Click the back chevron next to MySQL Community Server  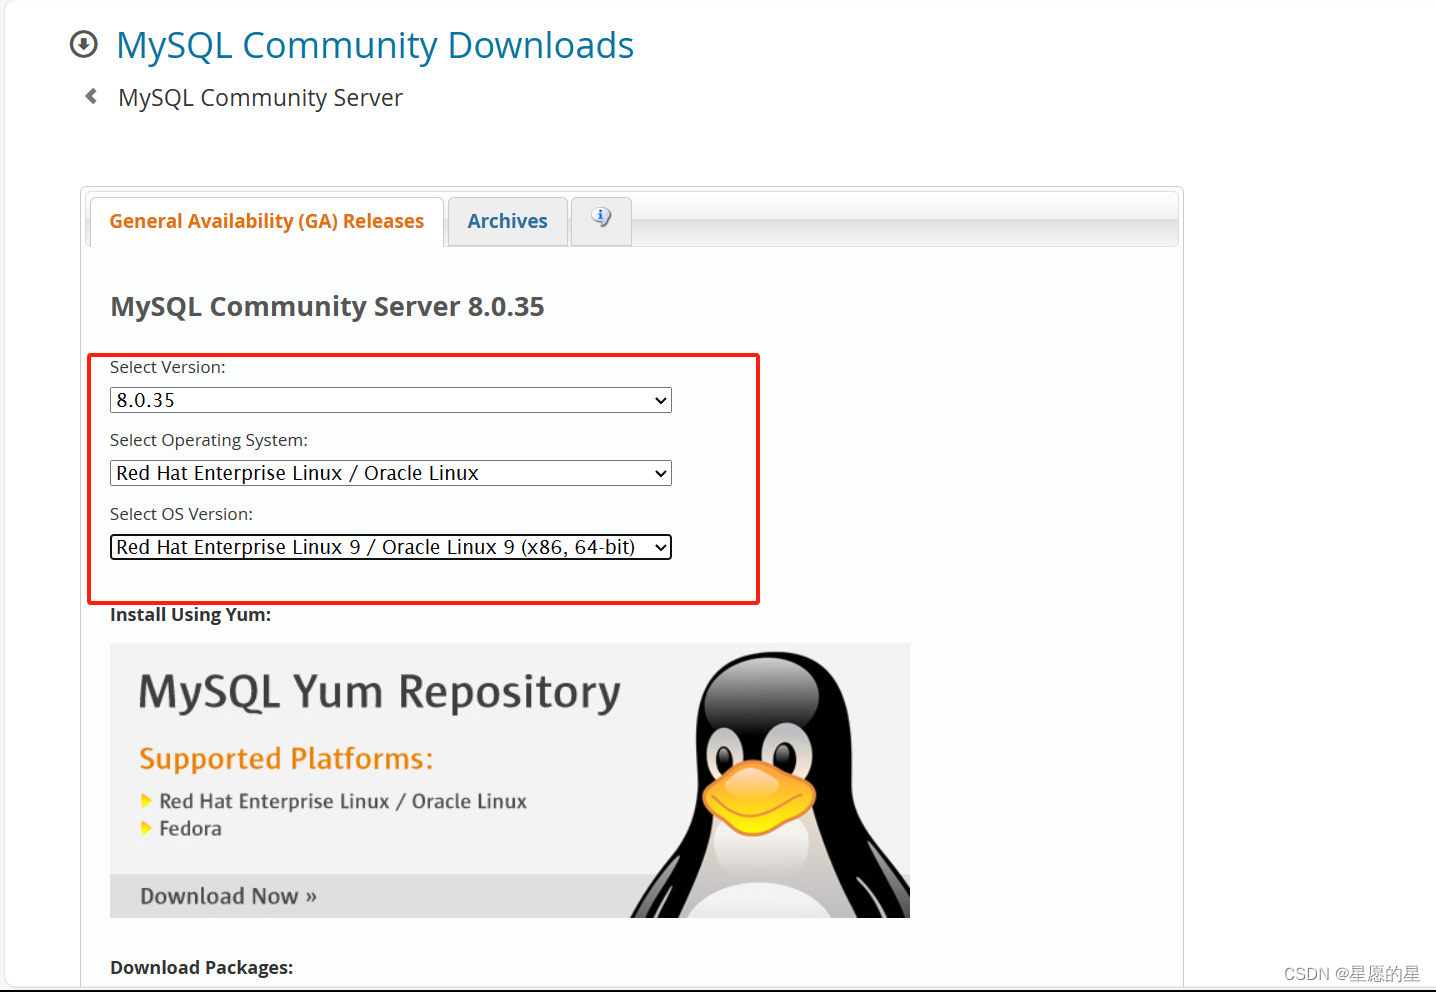[x=90, y=96]
